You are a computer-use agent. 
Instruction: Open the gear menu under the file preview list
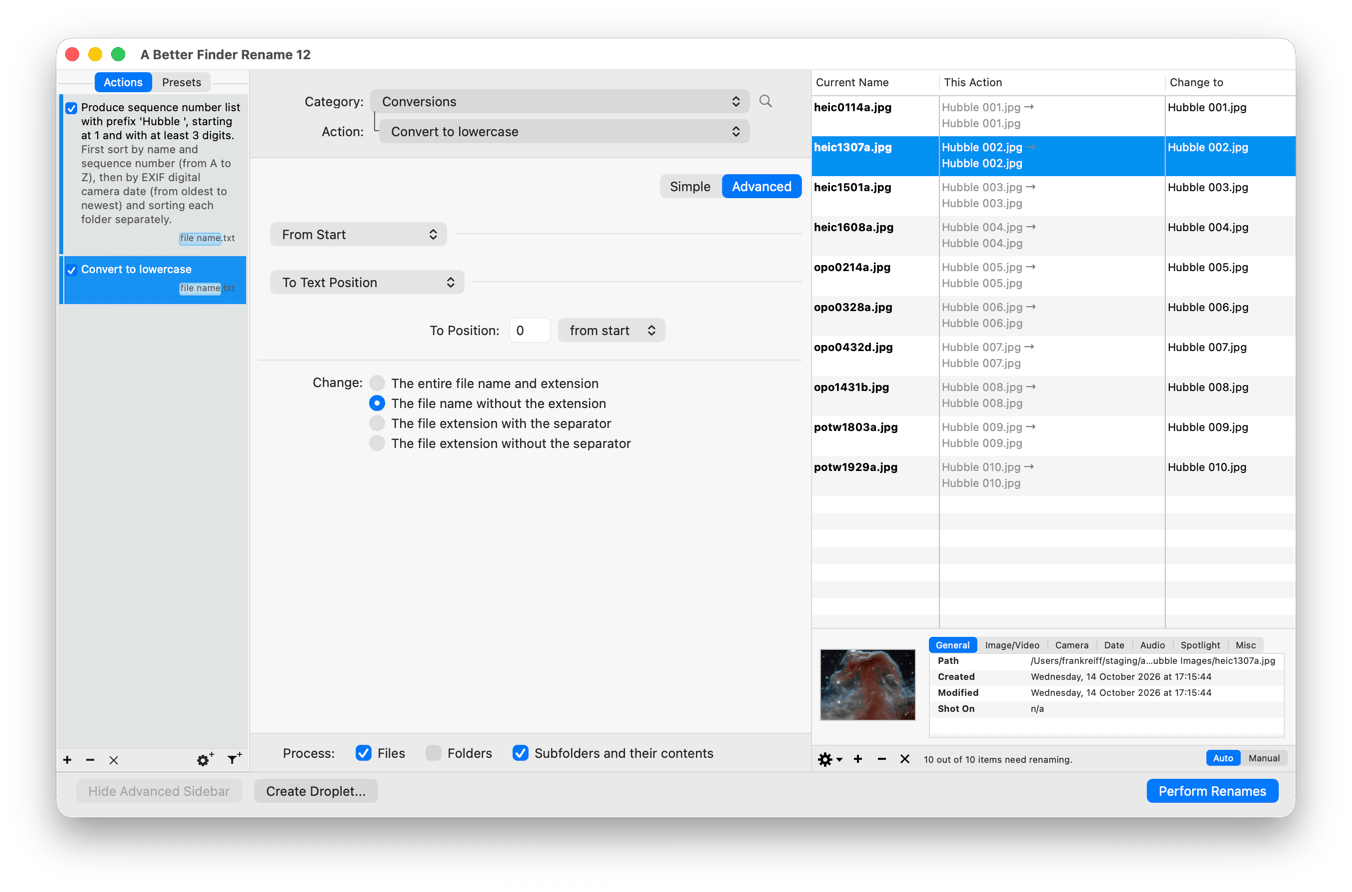coord(829,759)
